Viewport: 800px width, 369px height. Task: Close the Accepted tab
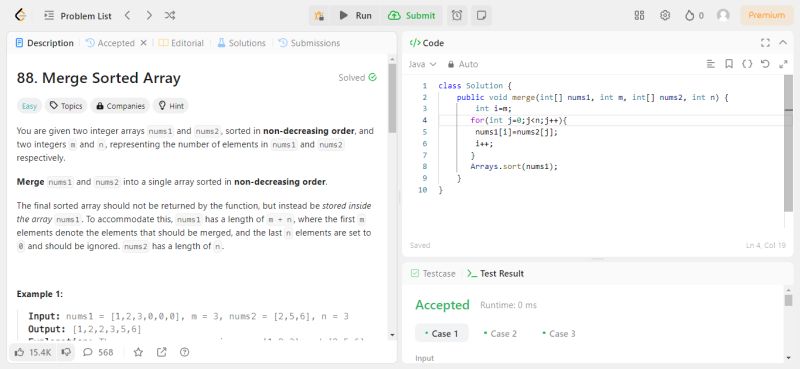pyautogui.click(x=143, y=43)
